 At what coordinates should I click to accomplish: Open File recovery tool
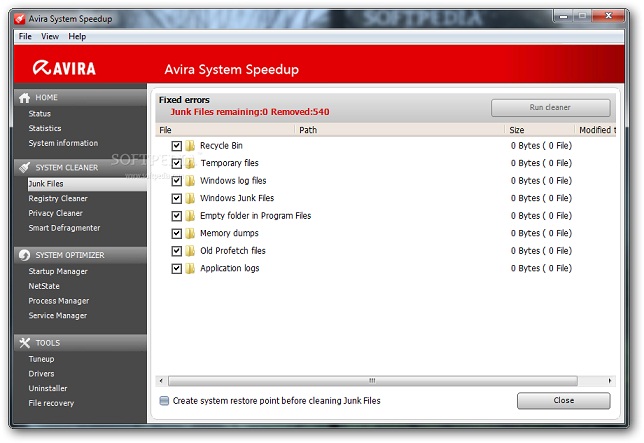51,403
